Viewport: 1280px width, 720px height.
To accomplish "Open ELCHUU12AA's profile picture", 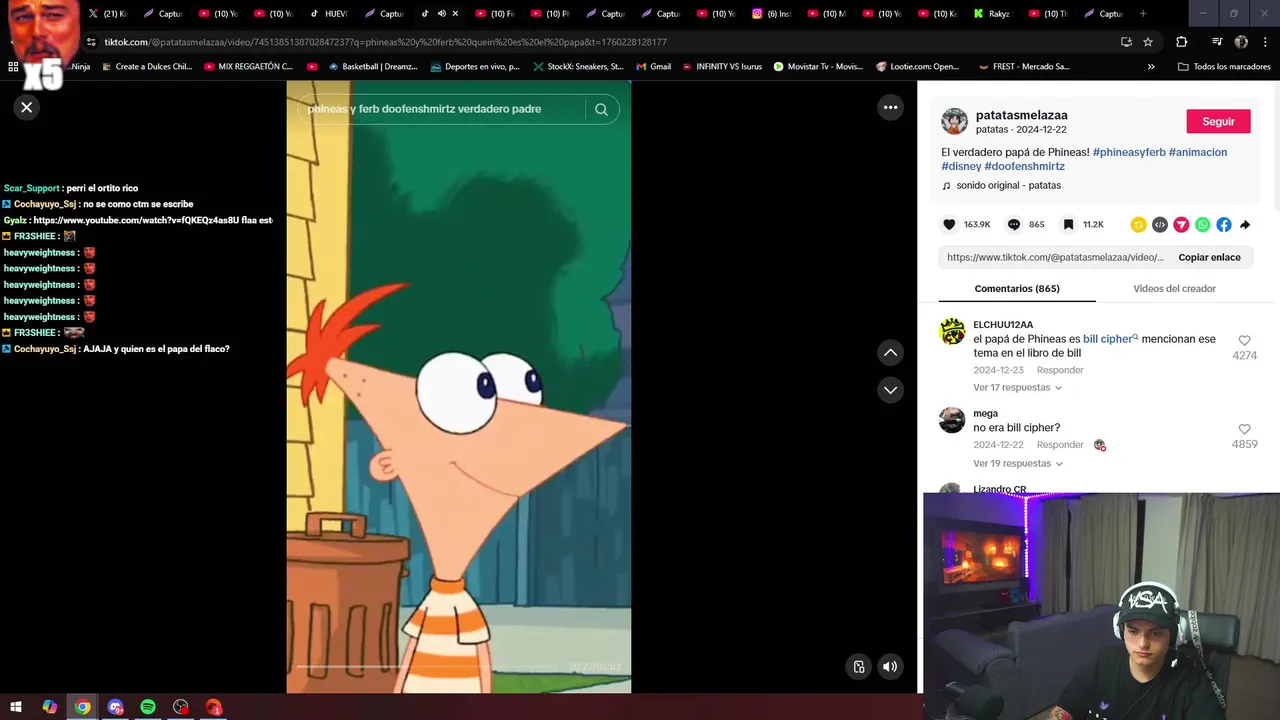I will tap(952, 332).
